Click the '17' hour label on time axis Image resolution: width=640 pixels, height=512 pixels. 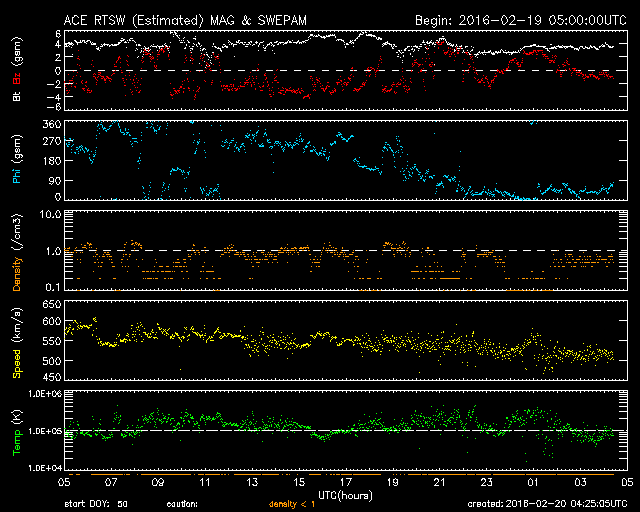pos(346,483)
